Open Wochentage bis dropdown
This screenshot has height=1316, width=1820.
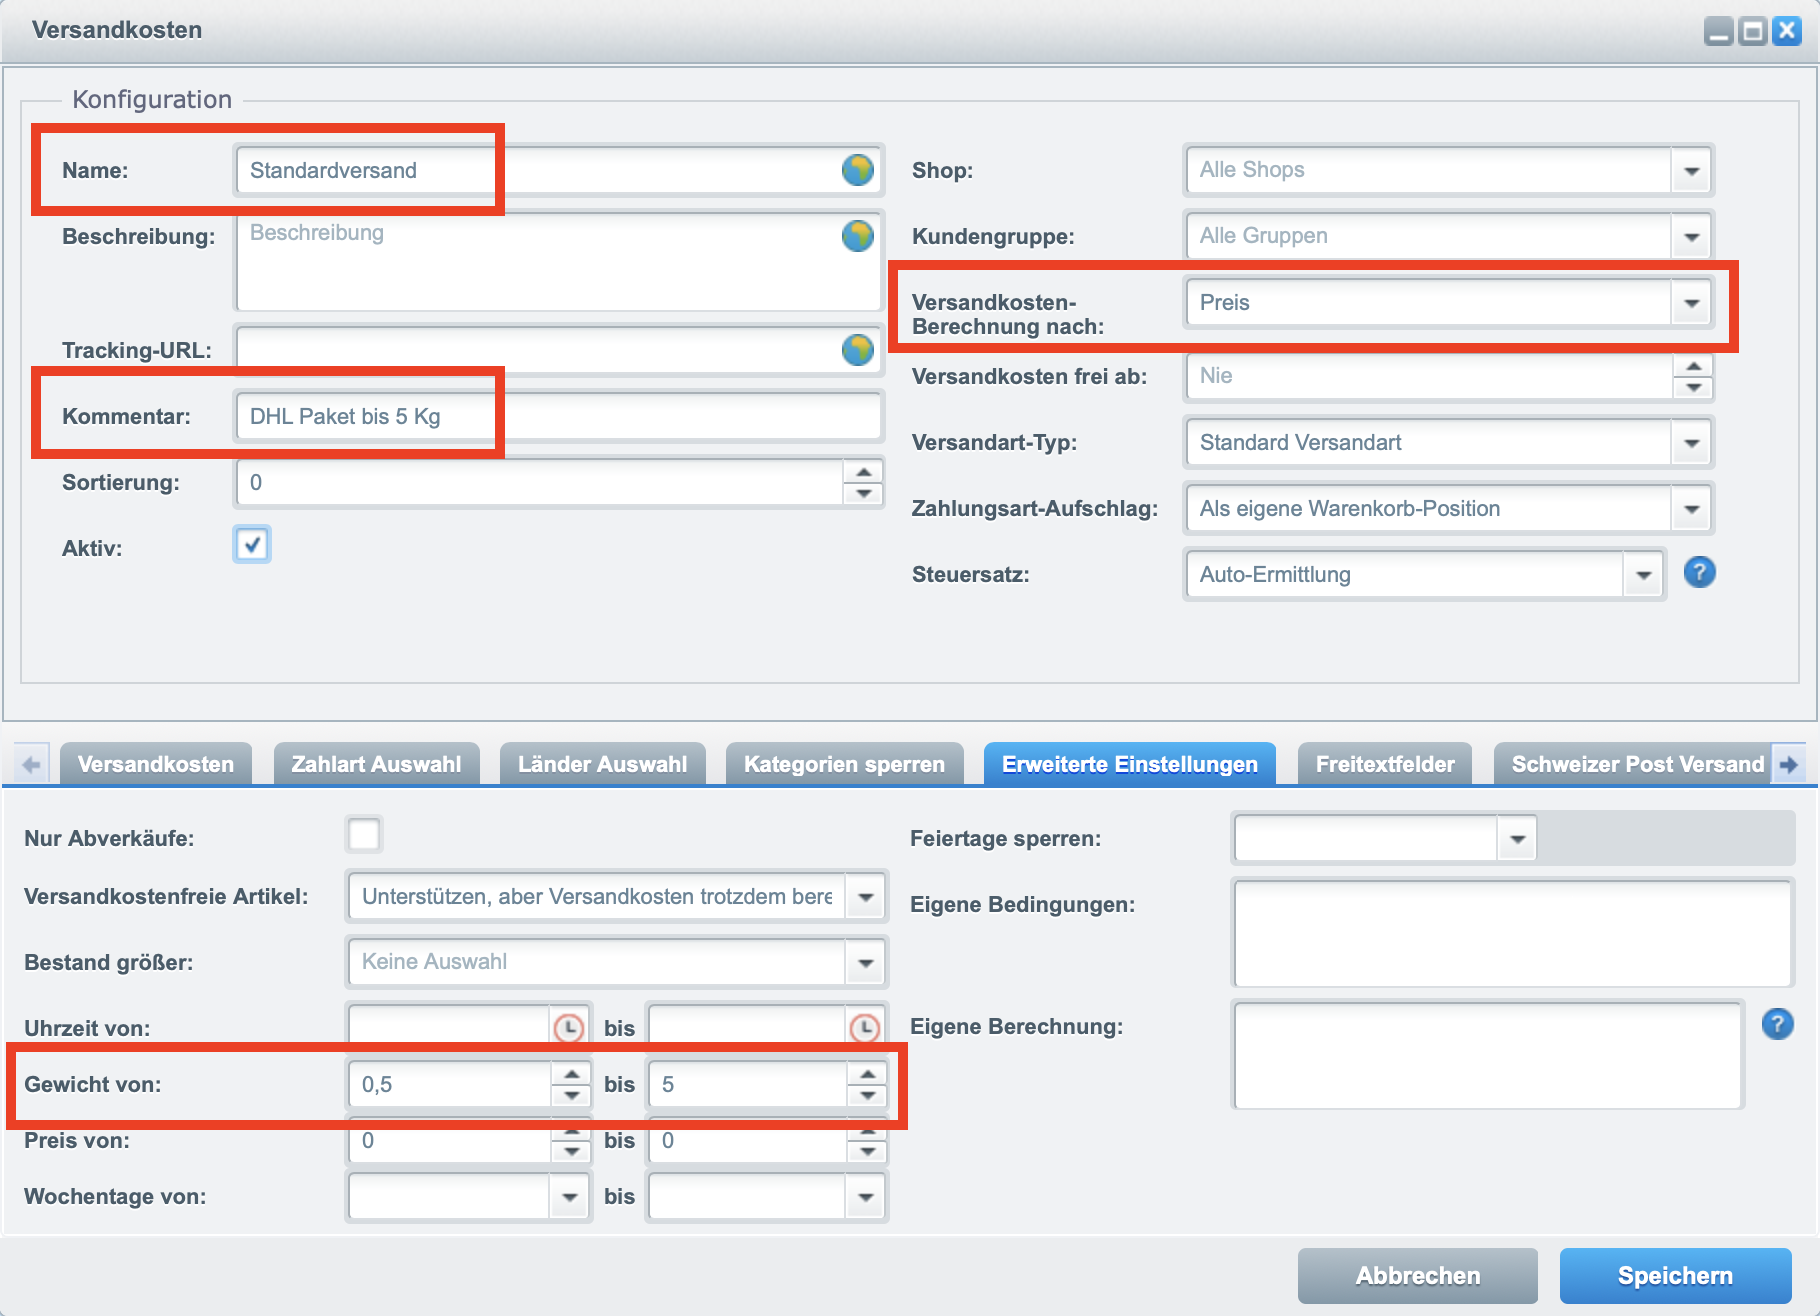coord(866,1196)
